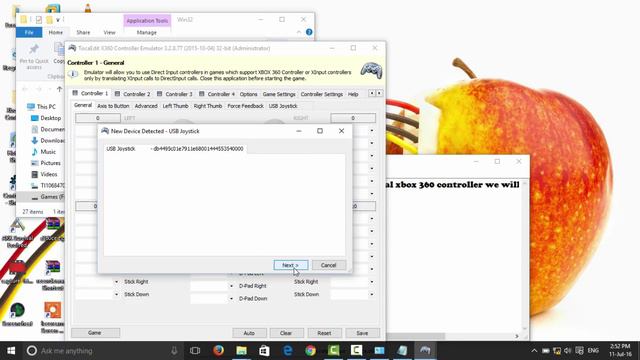The height and width of the screenshot is (360, 640).
Task: Open the taskbar clock and date
Action: click(620, 351)
